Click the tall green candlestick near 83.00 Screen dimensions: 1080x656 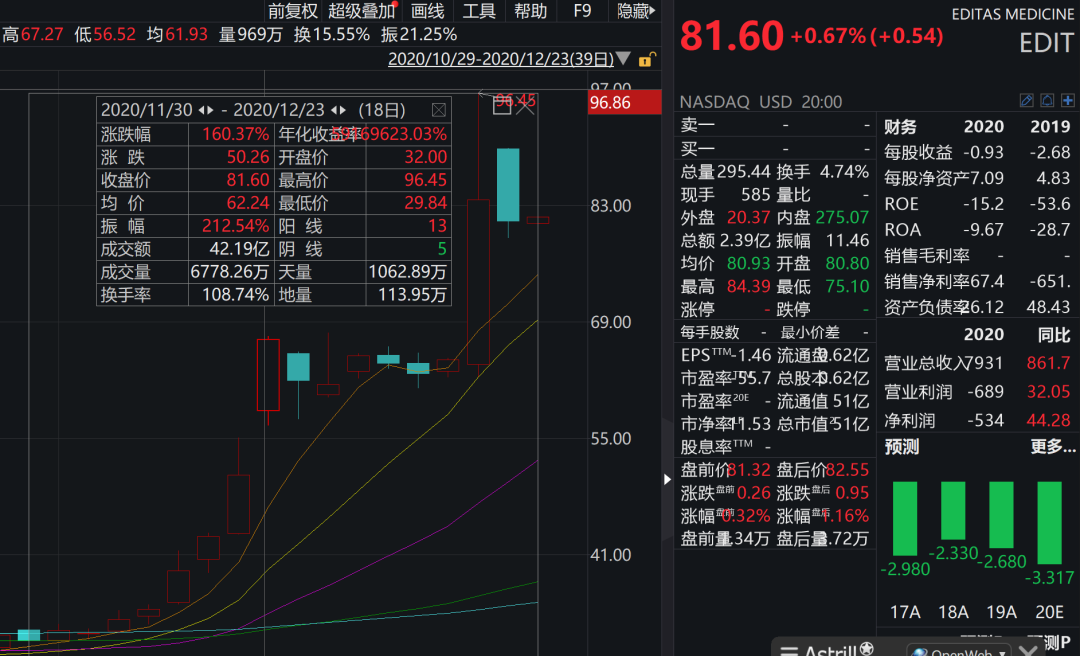tap(508, 185)
